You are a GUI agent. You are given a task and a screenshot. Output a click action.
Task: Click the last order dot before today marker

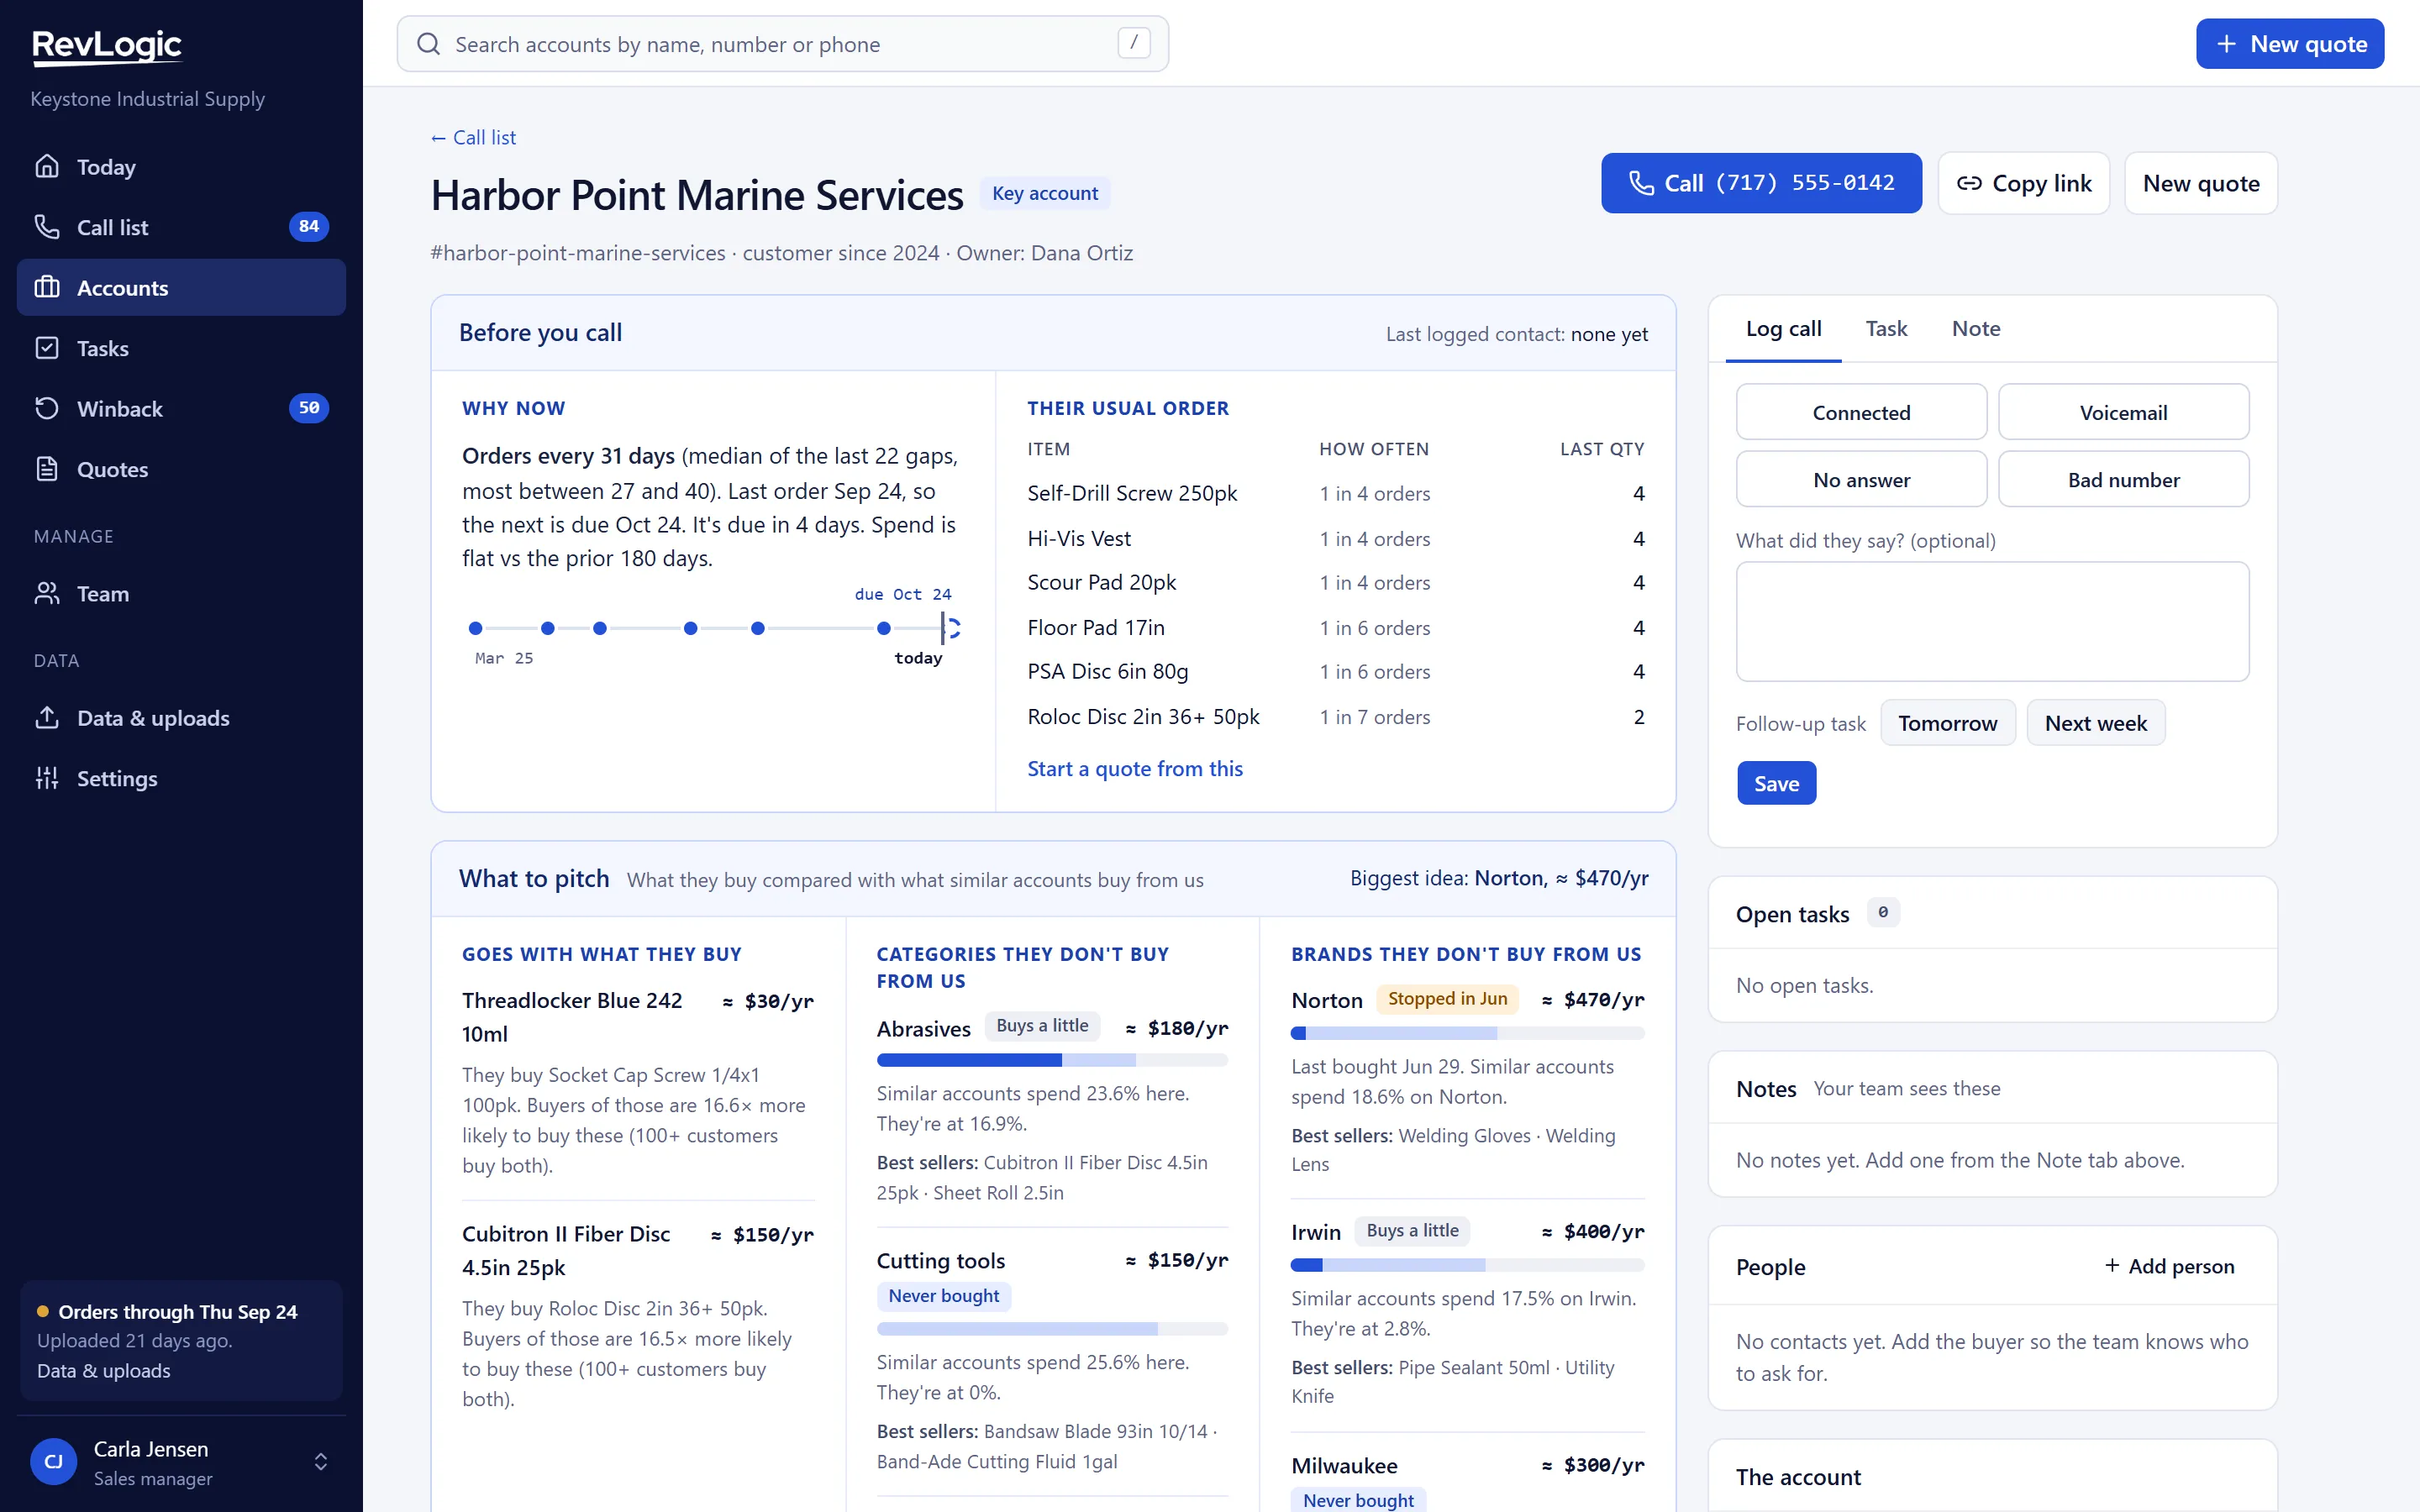click(884, 628)
